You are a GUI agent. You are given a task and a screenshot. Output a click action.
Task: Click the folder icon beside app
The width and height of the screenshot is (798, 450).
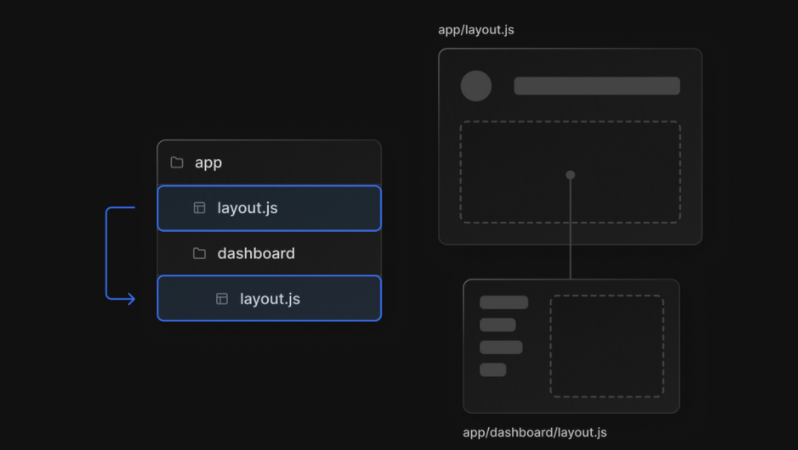click(x=177, y=162)
